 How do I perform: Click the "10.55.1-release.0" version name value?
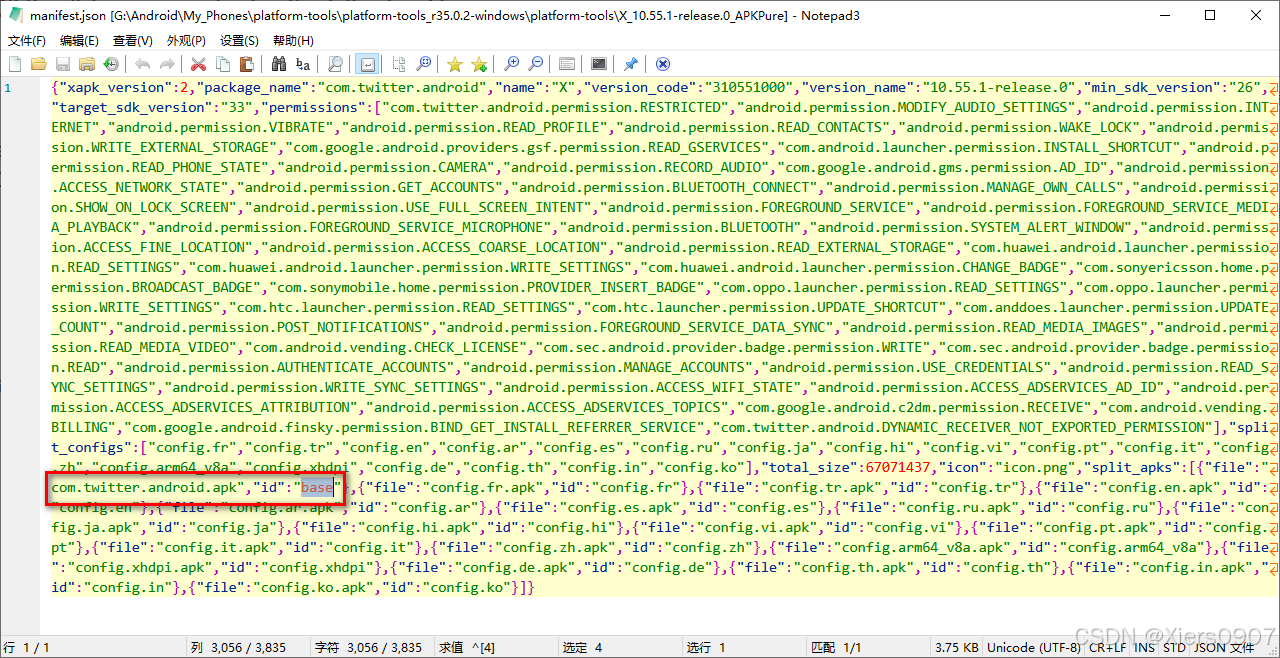tap(1000, 87)
